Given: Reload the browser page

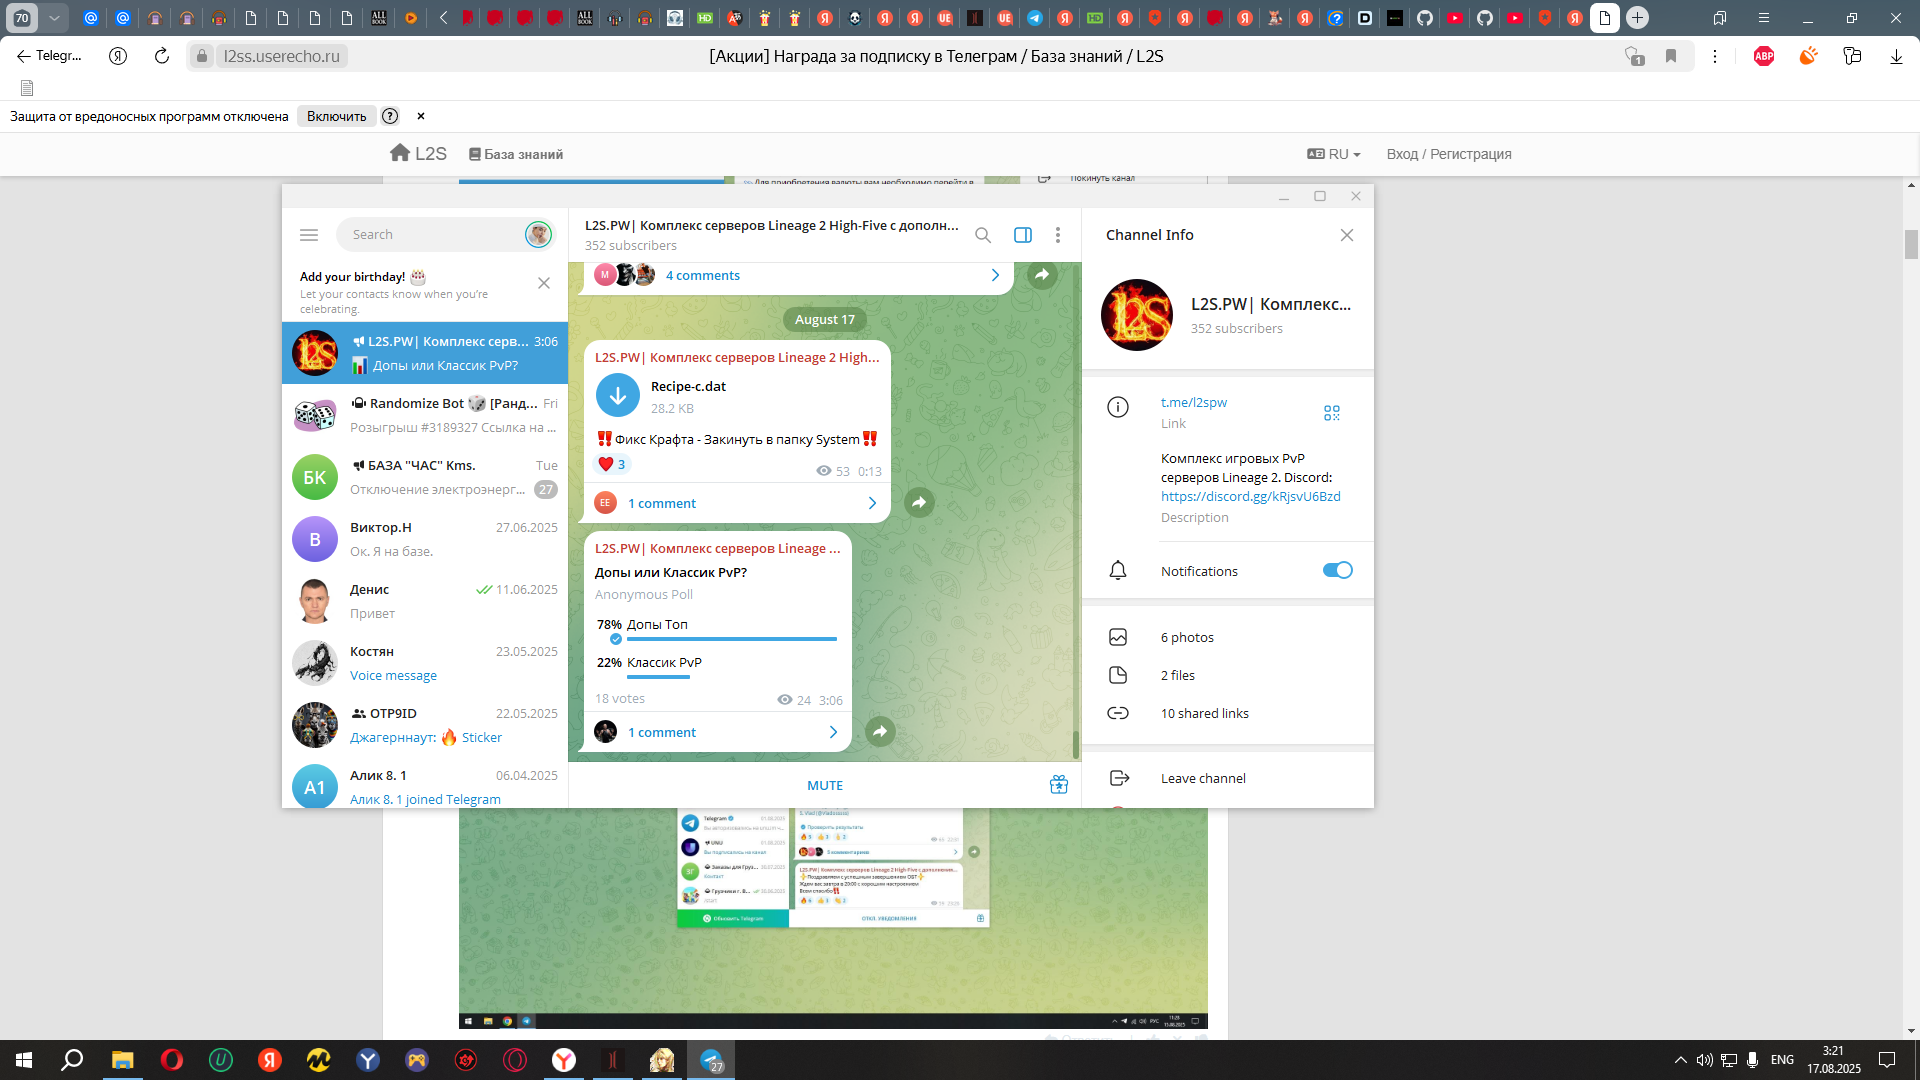Looking at the screenshot, I should click(x=162, y=56).
